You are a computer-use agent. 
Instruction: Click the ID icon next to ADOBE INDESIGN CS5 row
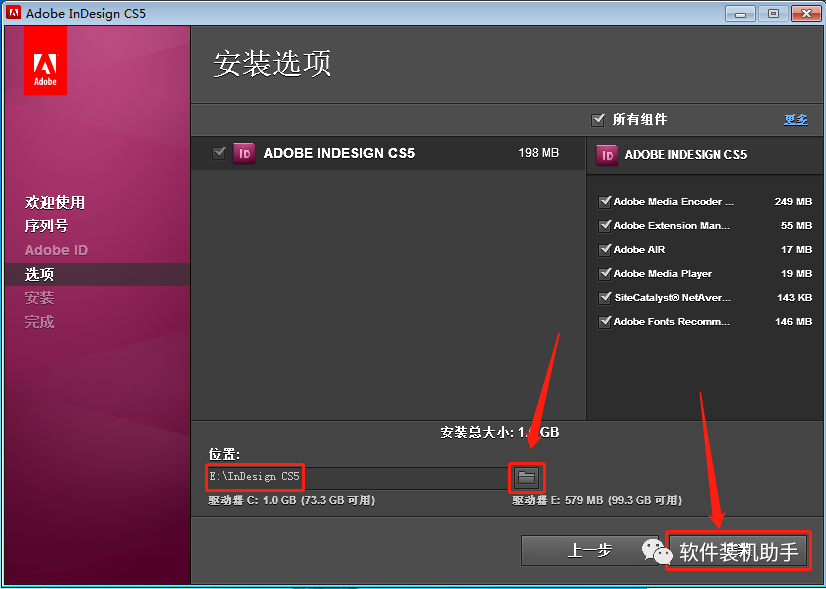click(x=244, y=153)
